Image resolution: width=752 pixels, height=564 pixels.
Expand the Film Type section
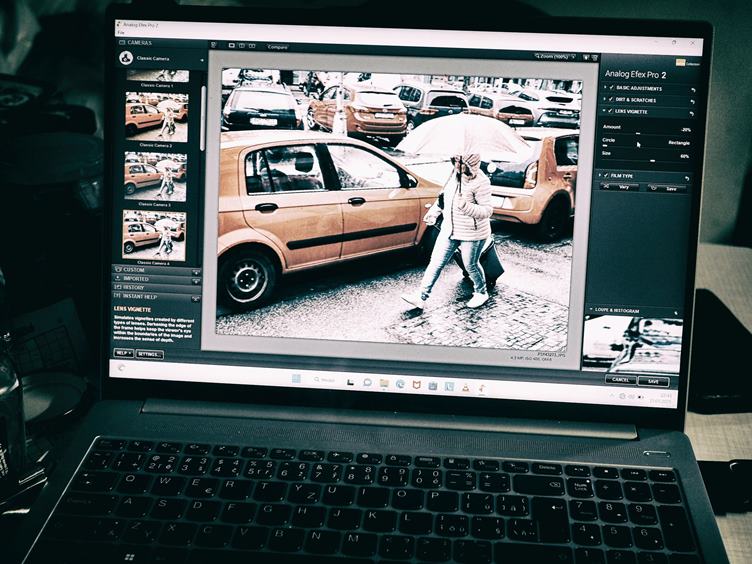(600, 176)
